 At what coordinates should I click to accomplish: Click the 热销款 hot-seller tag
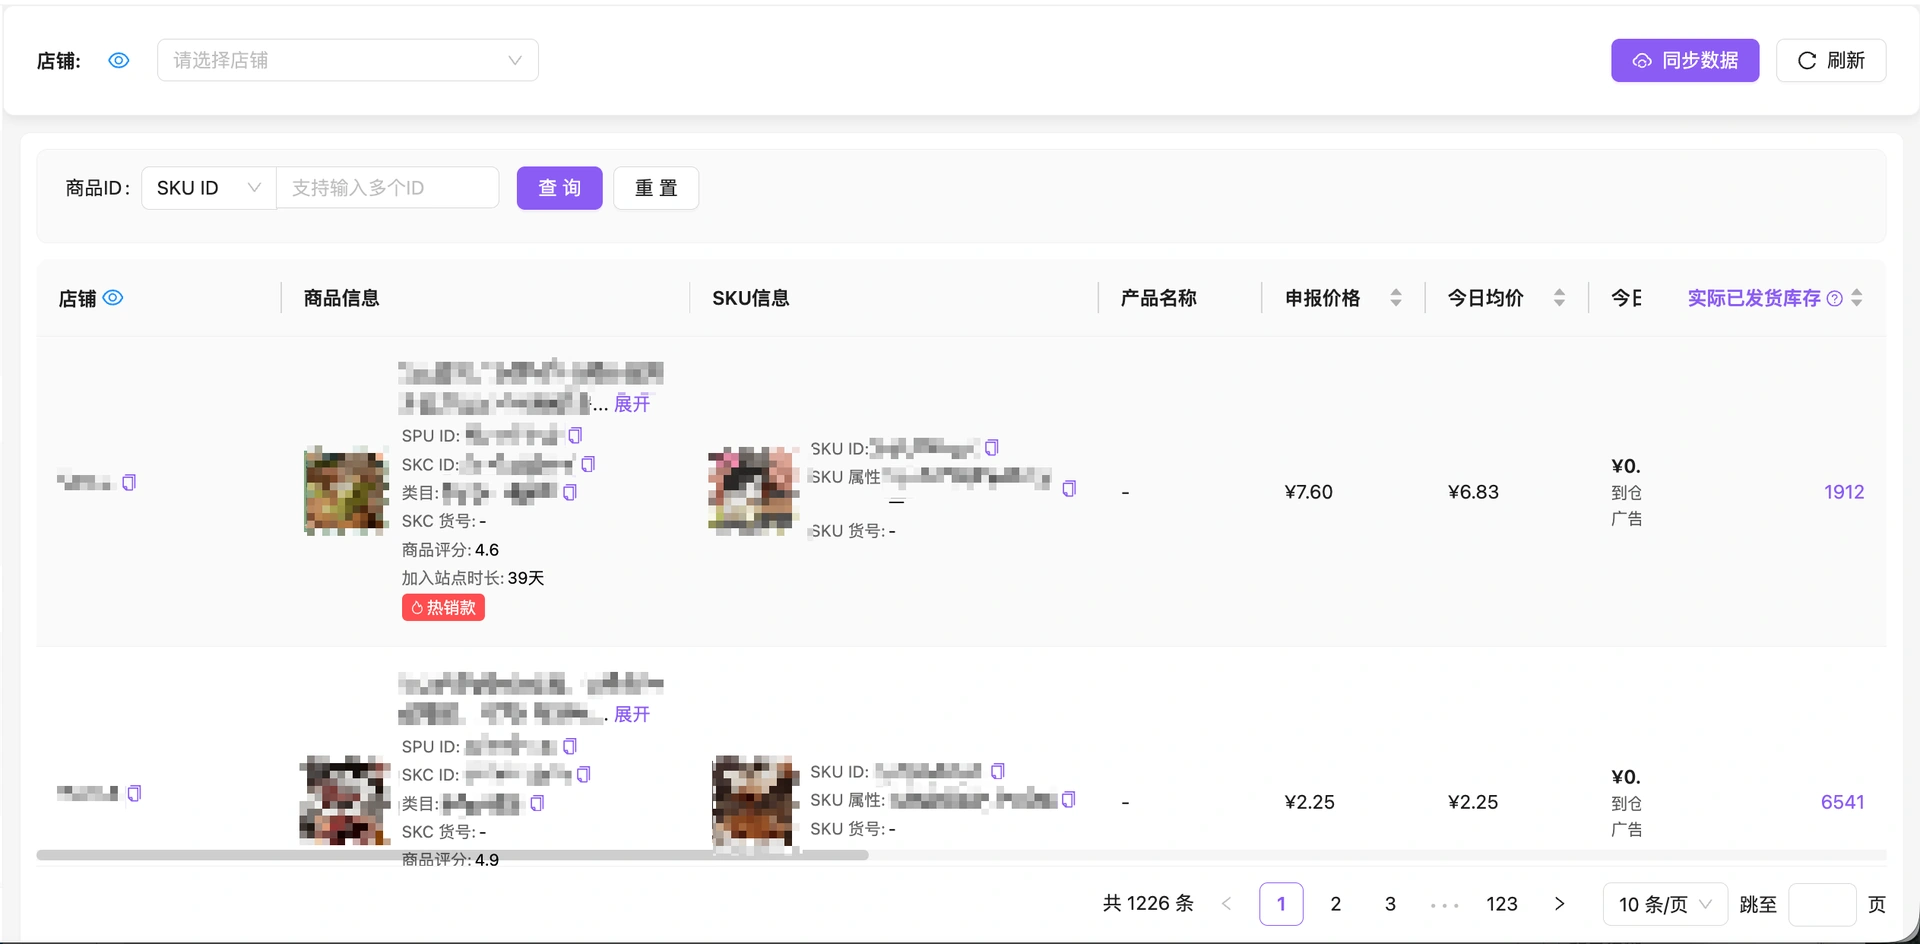click(x=443, y=608)
